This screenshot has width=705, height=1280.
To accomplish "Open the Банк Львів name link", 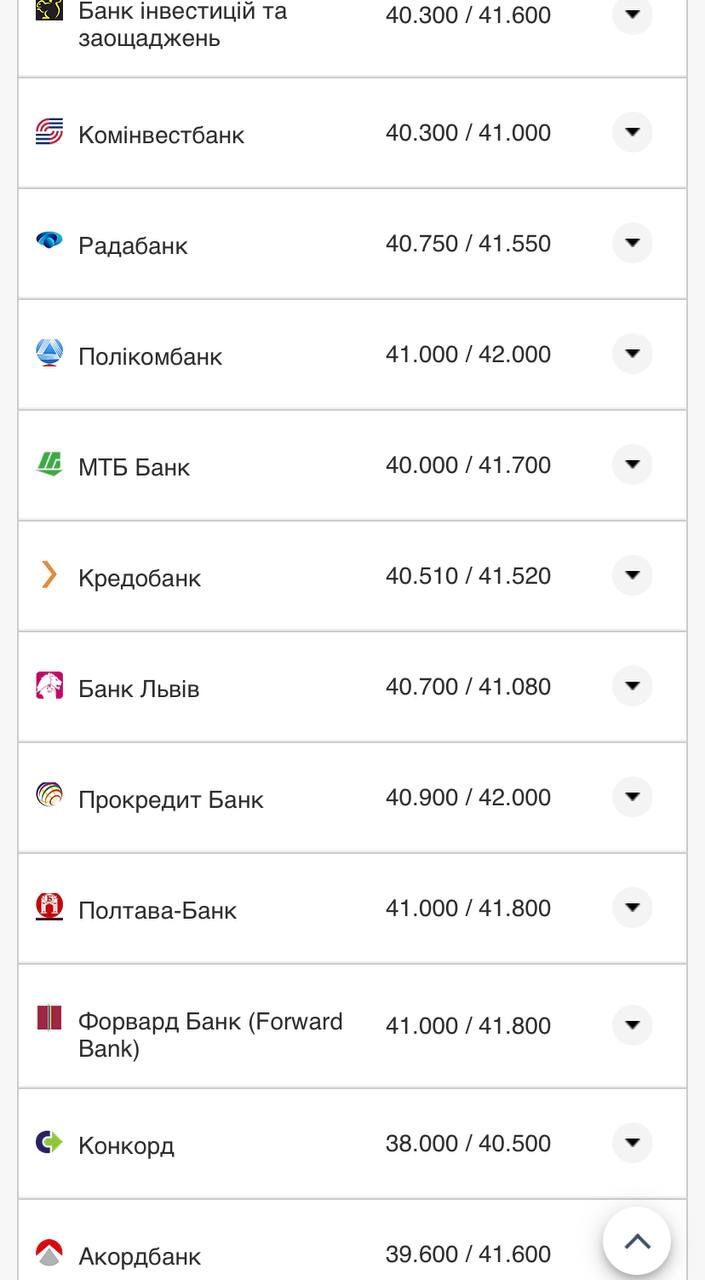I will [139, 689].
